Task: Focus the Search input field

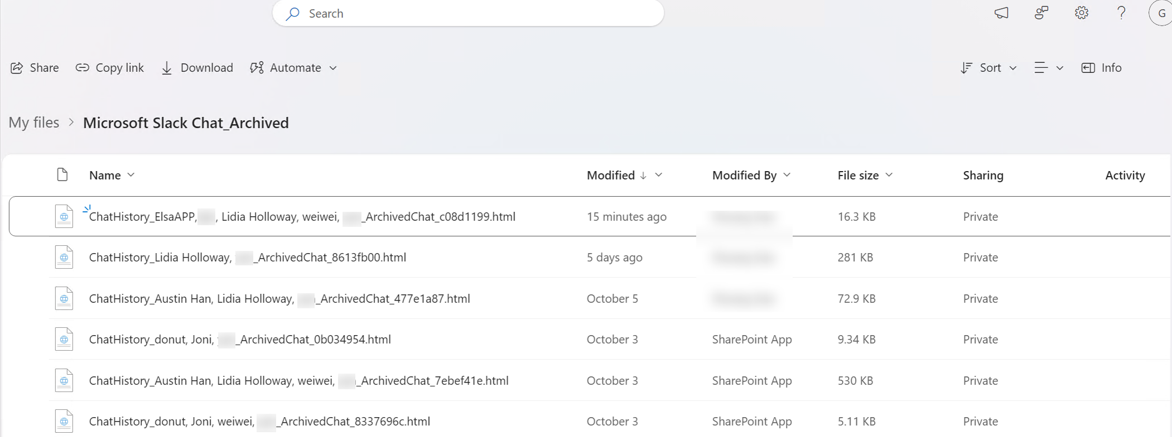Action: (x=468, y=13)
